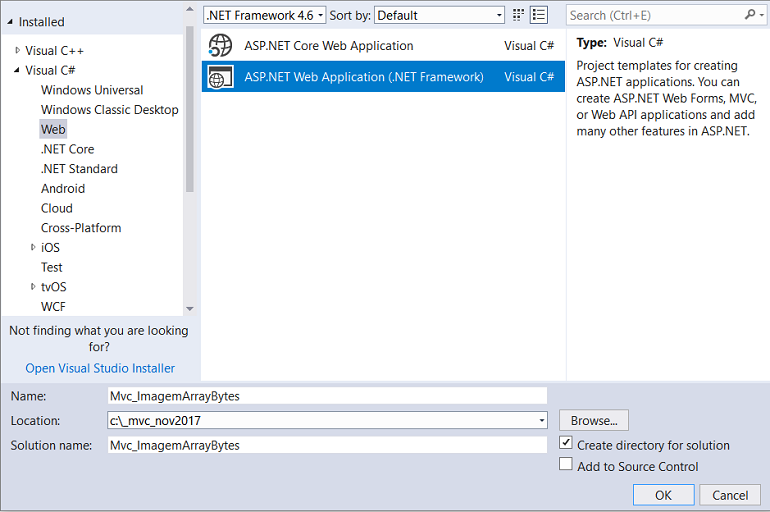This screenshot has height=512, width=770.
Task: Collapse the Visual C# tree node
Action: tap(17, 70)
